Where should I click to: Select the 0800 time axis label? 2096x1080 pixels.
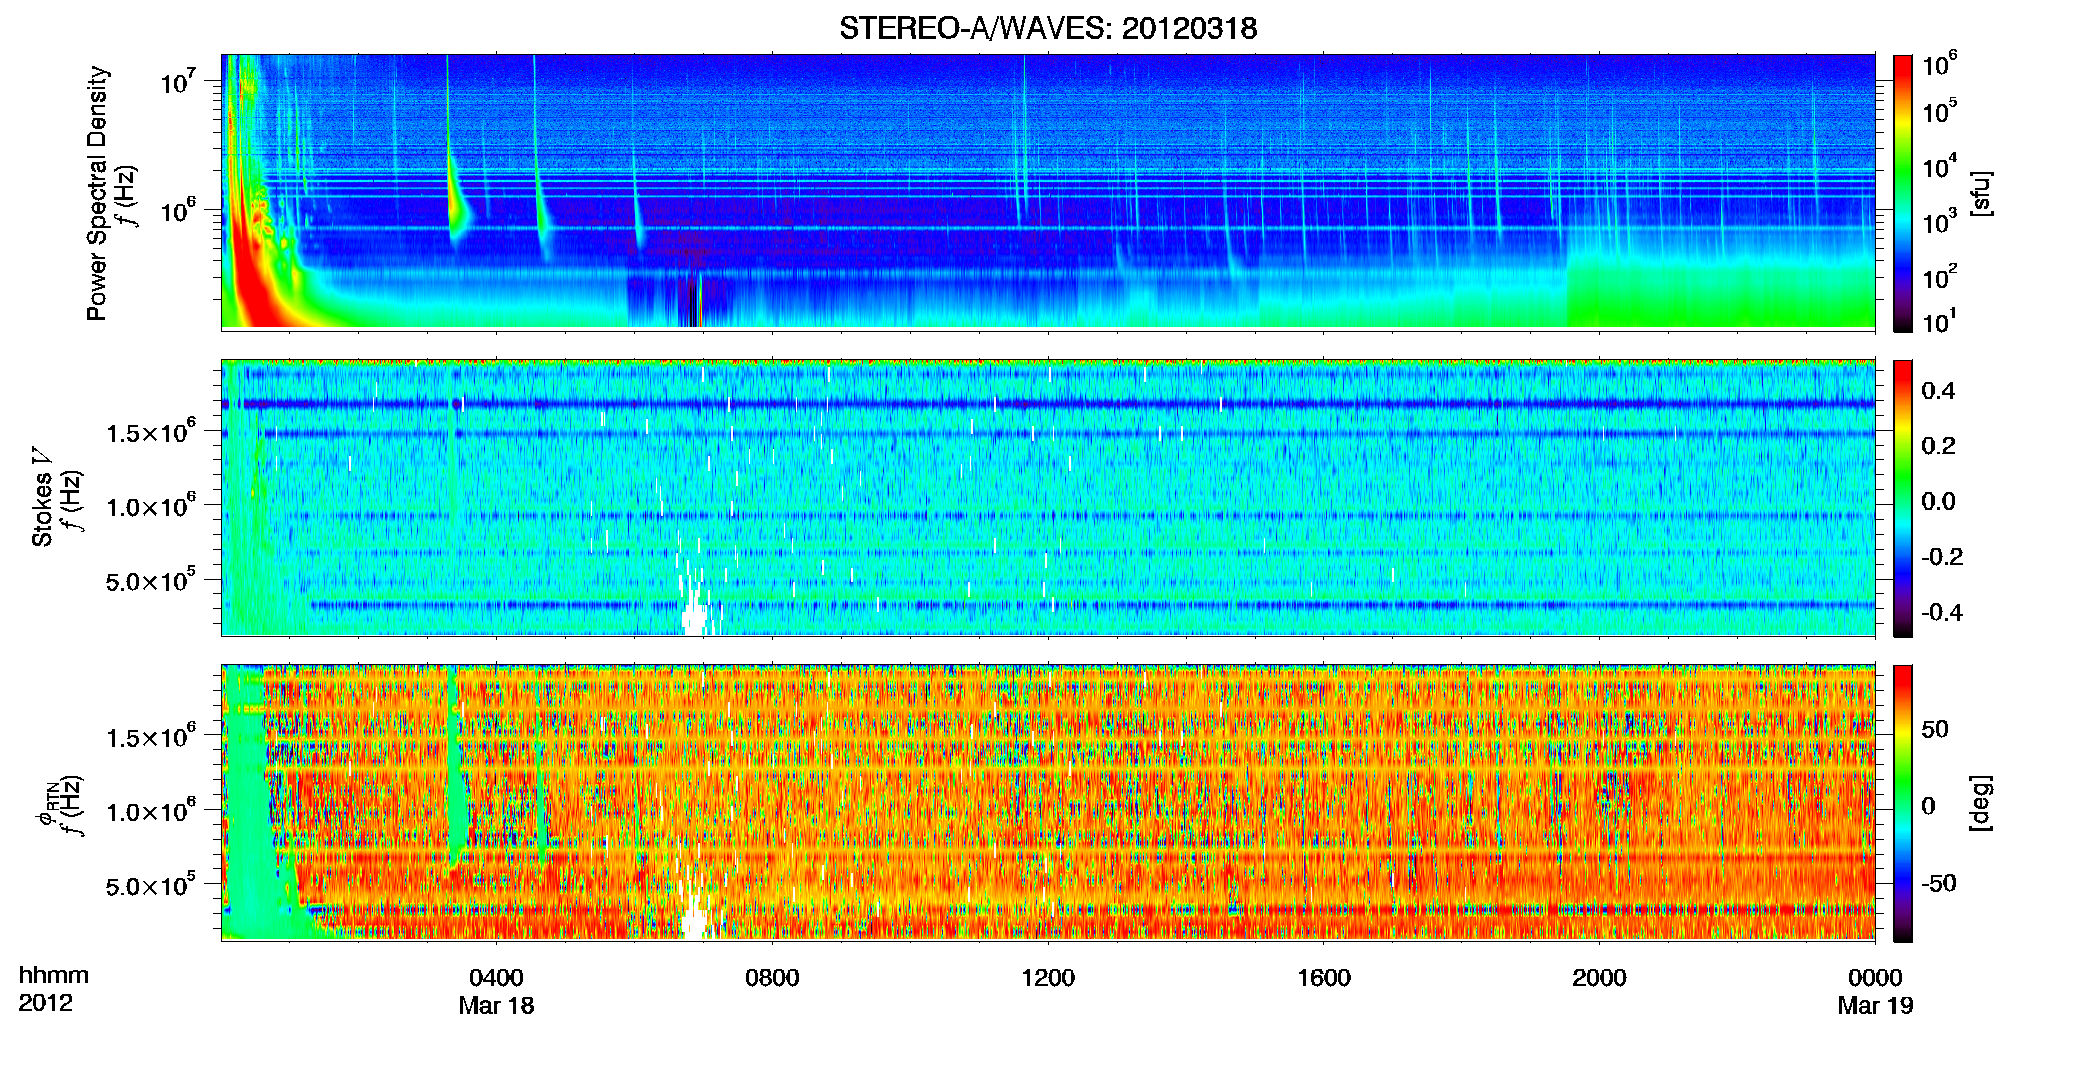[772, 978]
